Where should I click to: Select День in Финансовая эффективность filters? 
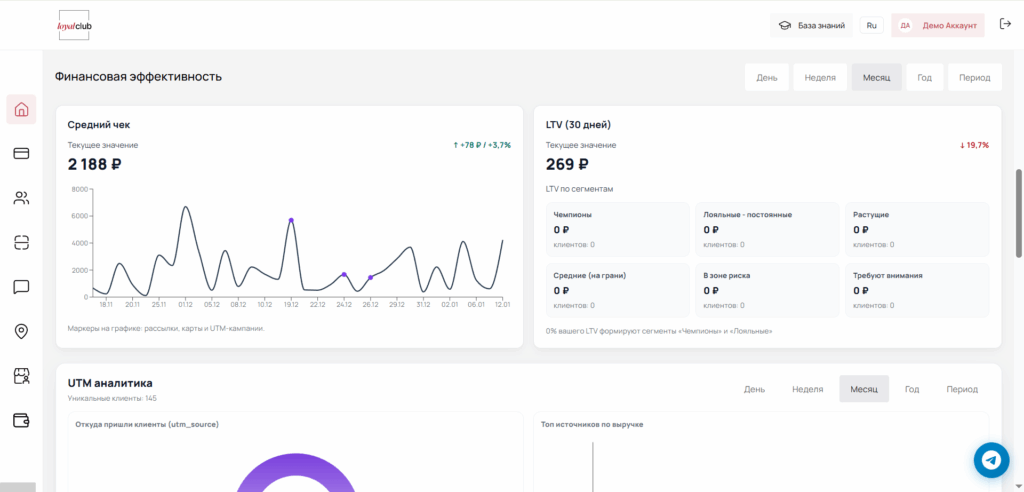[767, 77]
